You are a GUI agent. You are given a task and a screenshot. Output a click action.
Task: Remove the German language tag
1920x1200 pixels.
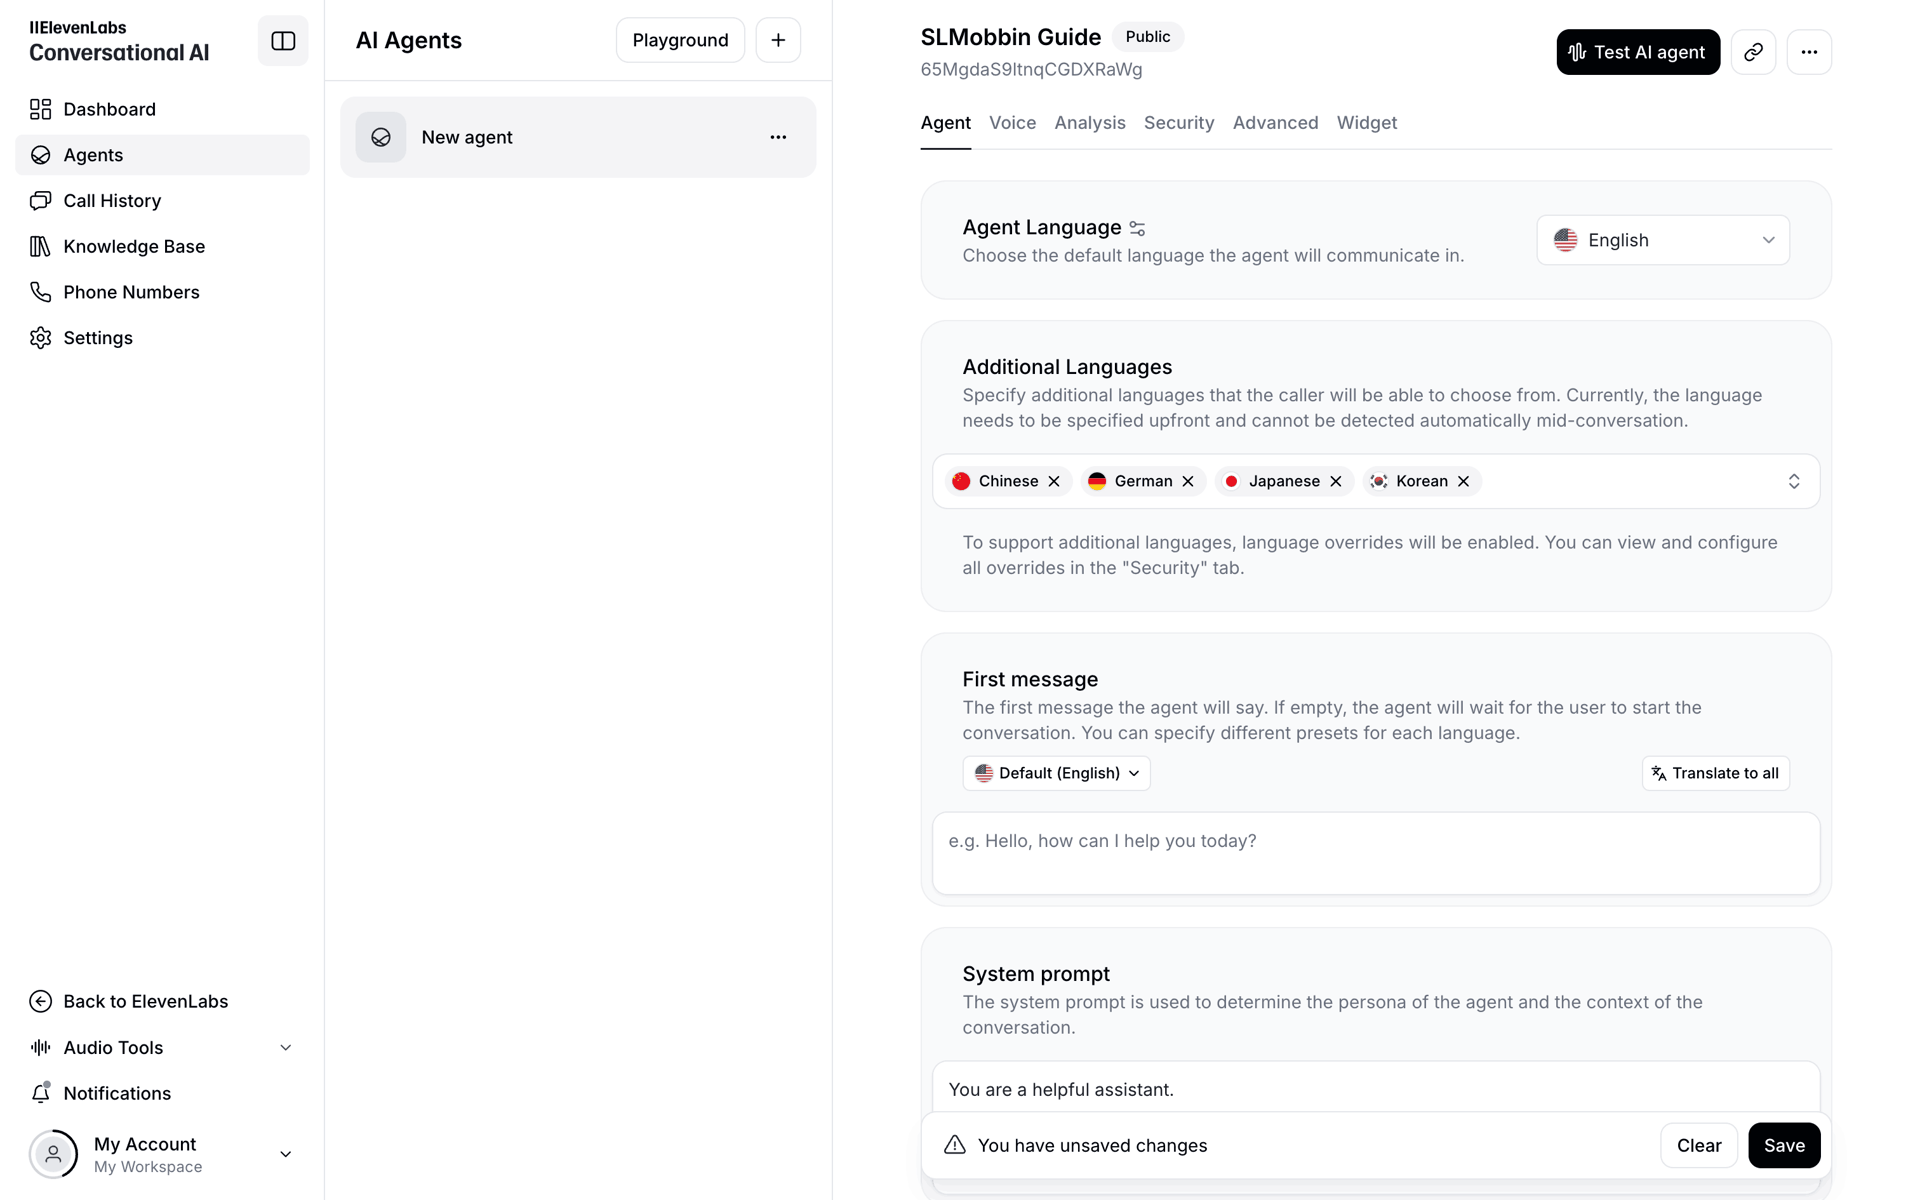(1188, 481)
